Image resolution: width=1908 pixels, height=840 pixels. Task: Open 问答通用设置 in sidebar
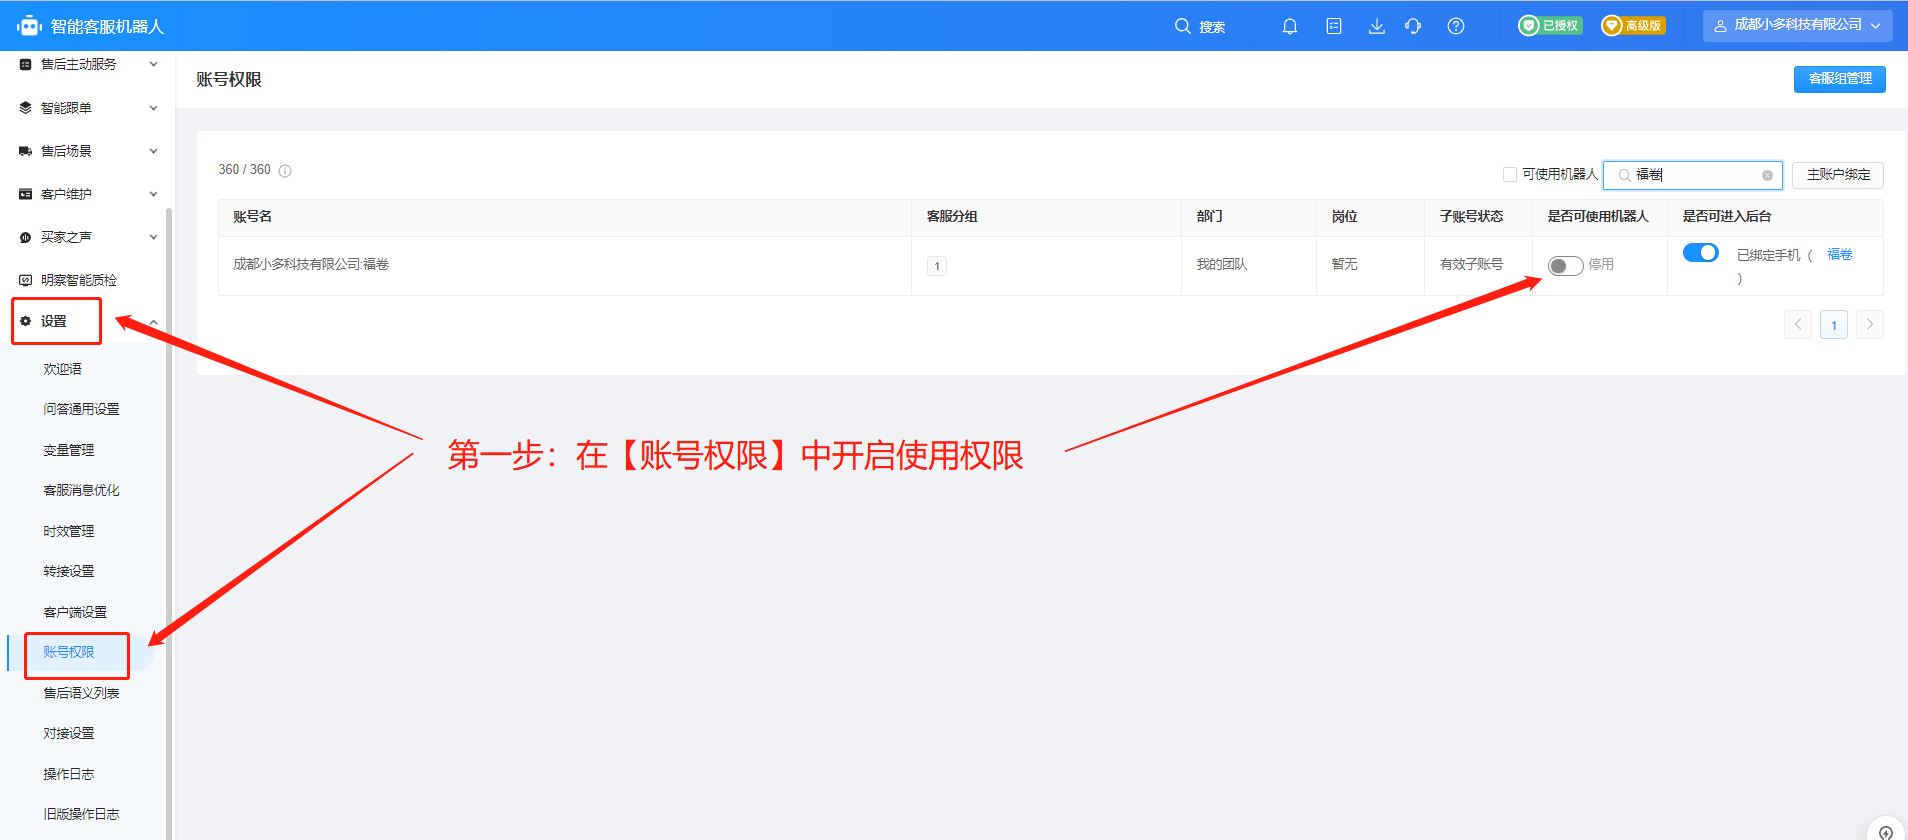pos(81,409)
